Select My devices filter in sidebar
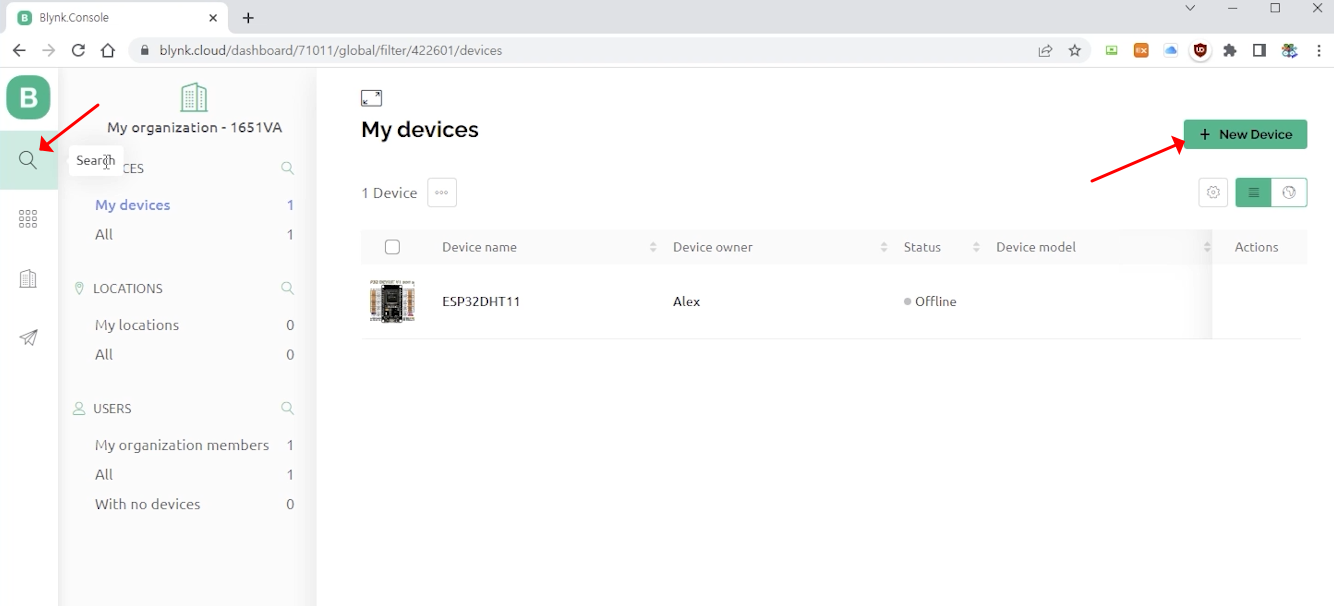 (132, 205)
